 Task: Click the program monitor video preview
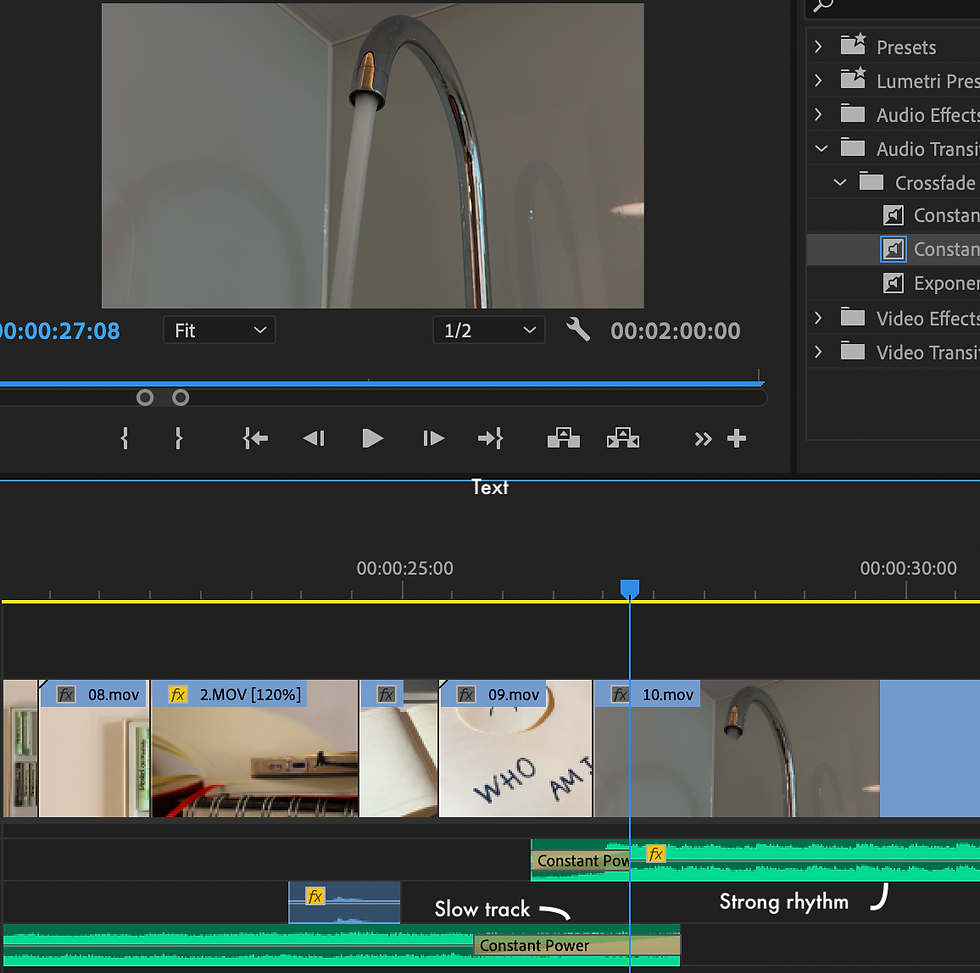pos(372,155)
